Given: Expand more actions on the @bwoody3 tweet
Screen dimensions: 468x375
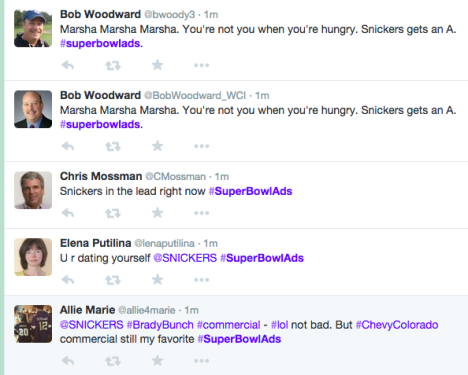Looking at the screenshot, I should coord(202,65).
